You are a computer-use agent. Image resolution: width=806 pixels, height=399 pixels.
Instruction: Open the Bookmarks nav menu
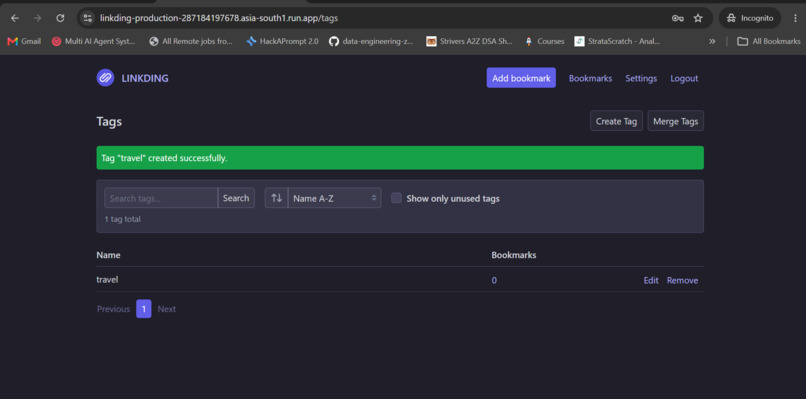coord(590,79)
